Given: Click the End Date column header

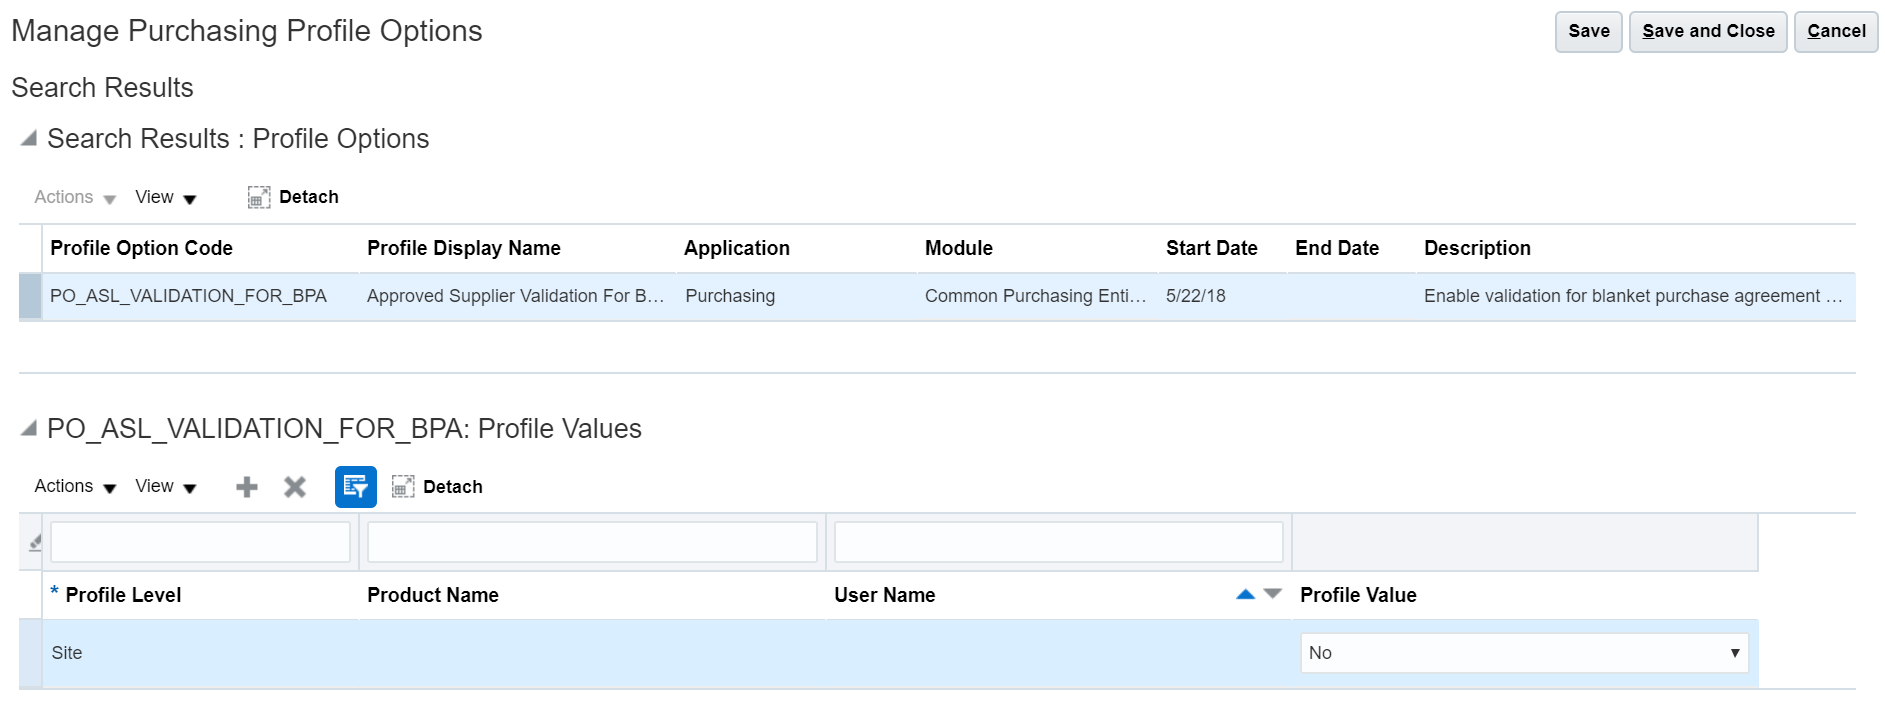Looking at the screenshot, I should point(1337,248).
